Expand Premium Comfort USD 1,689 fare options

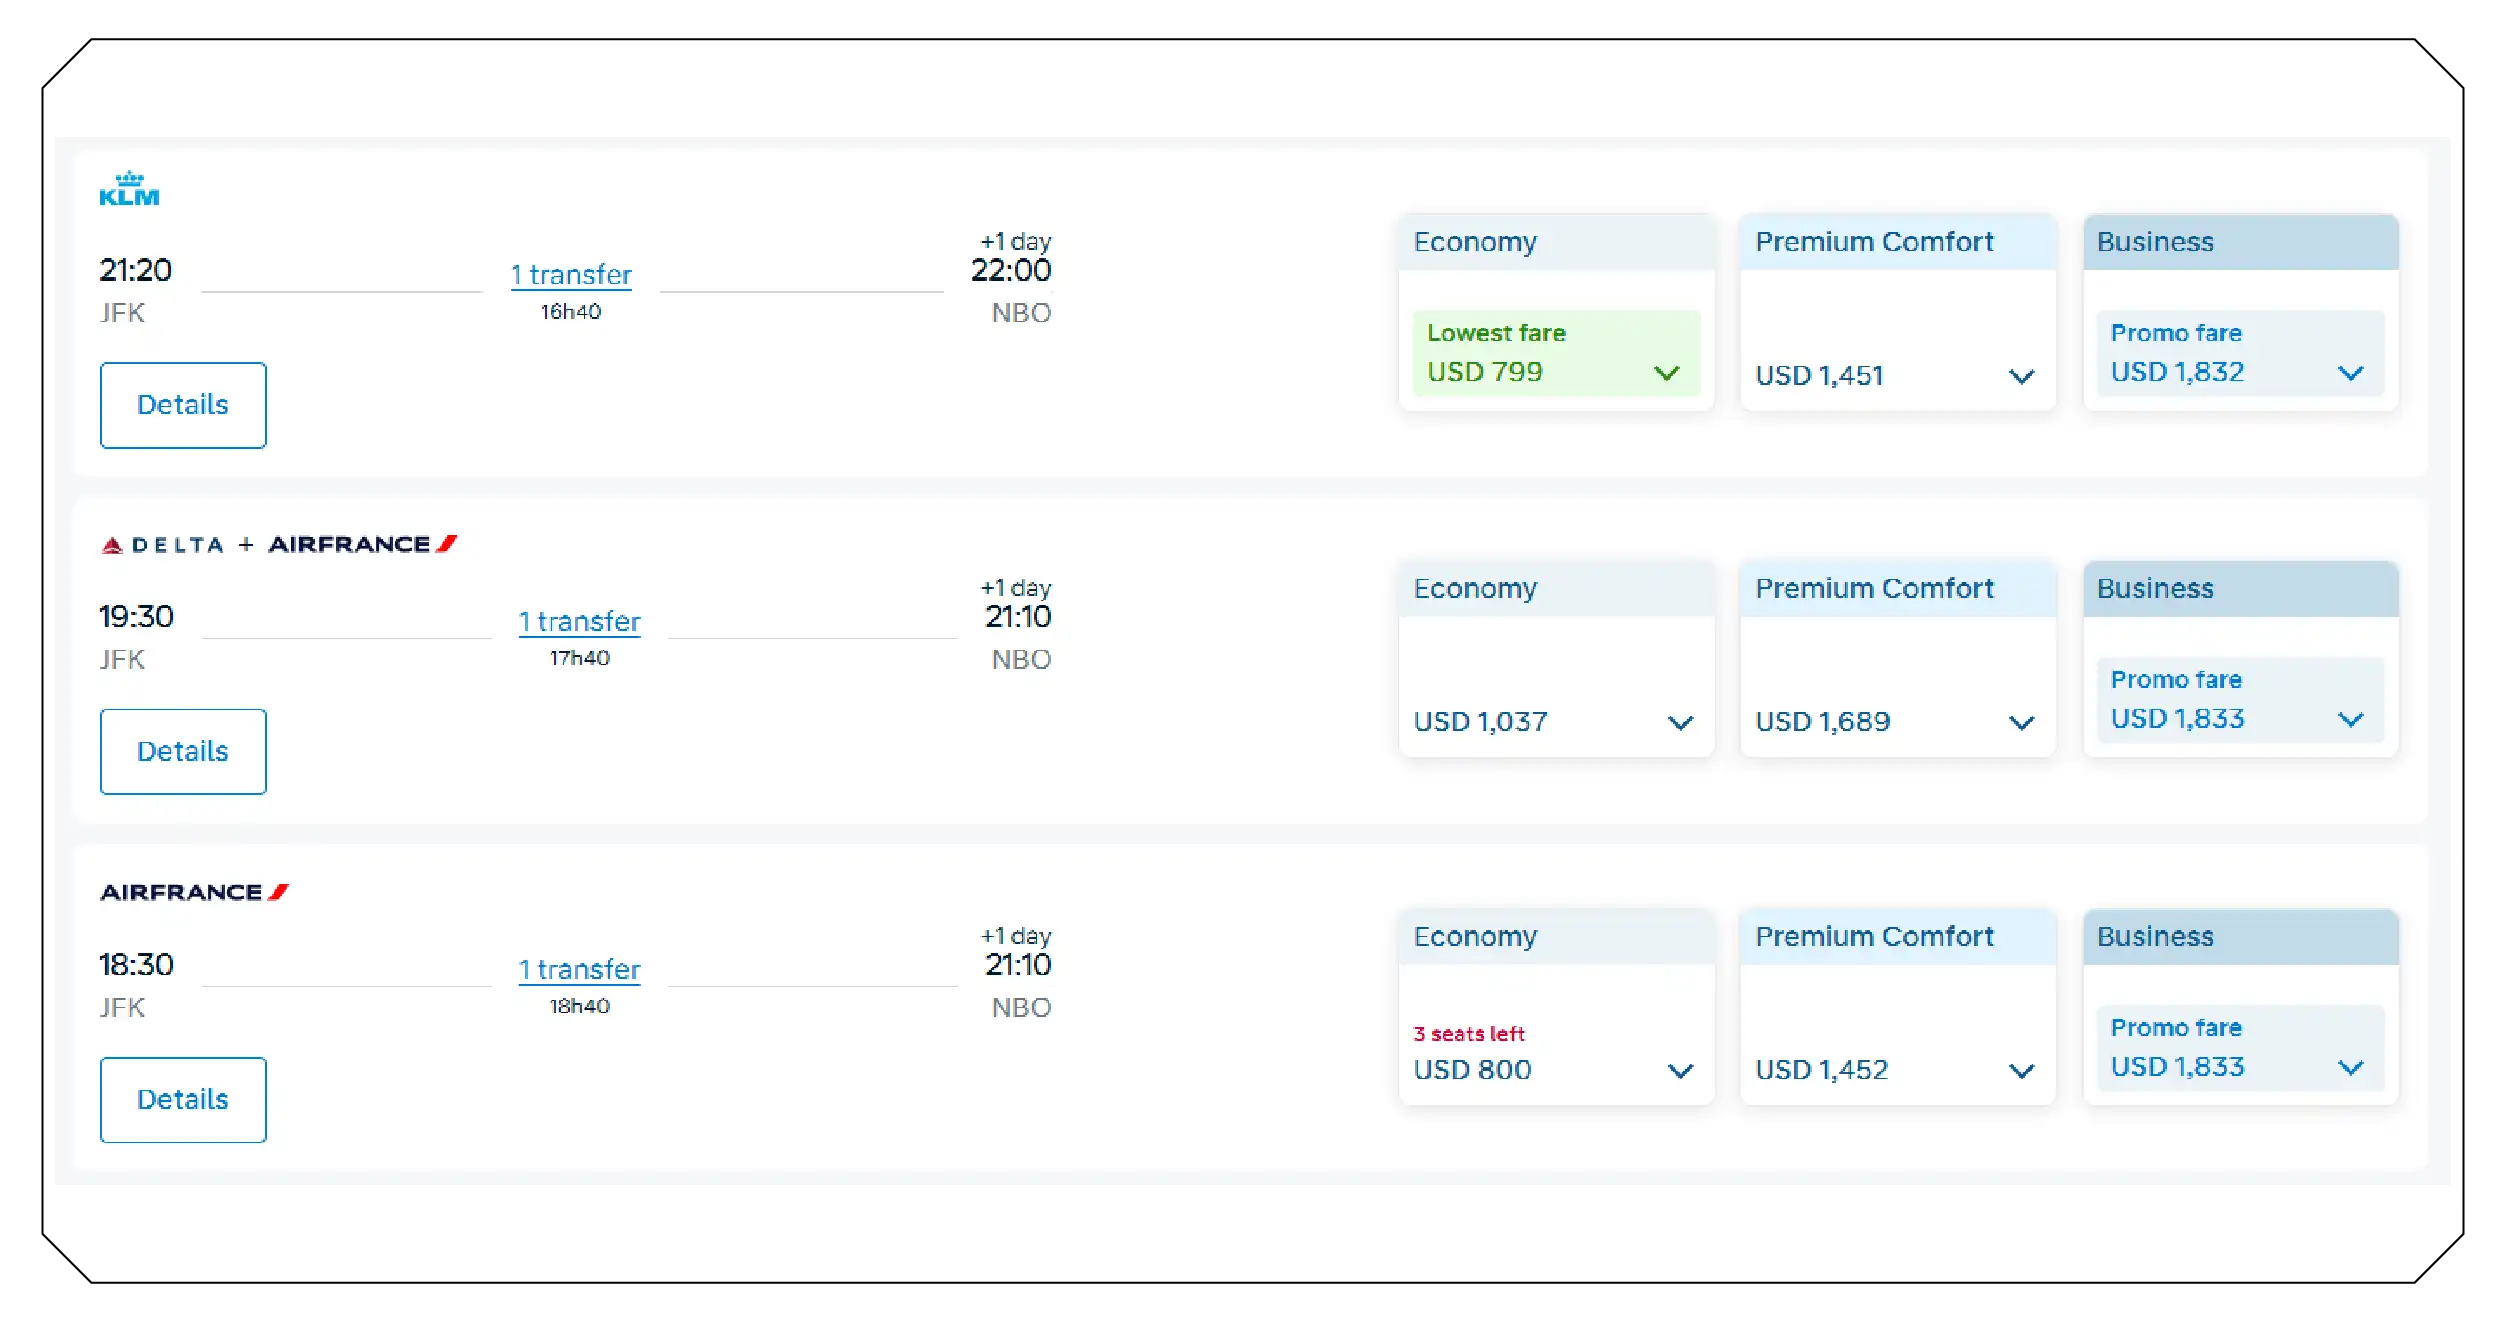2022,722
